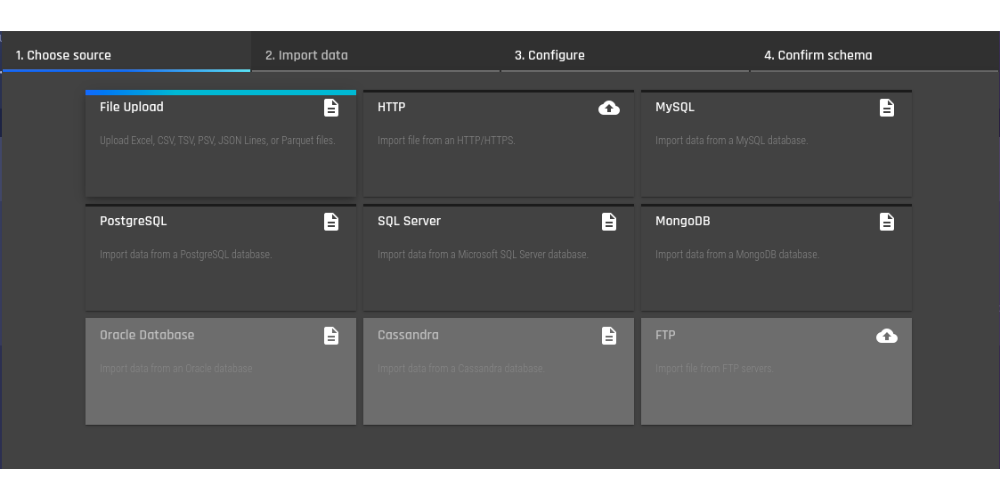The image size is (1000, 500).
Task: Select the File Upload source title
Action: (x=131, y=107)
